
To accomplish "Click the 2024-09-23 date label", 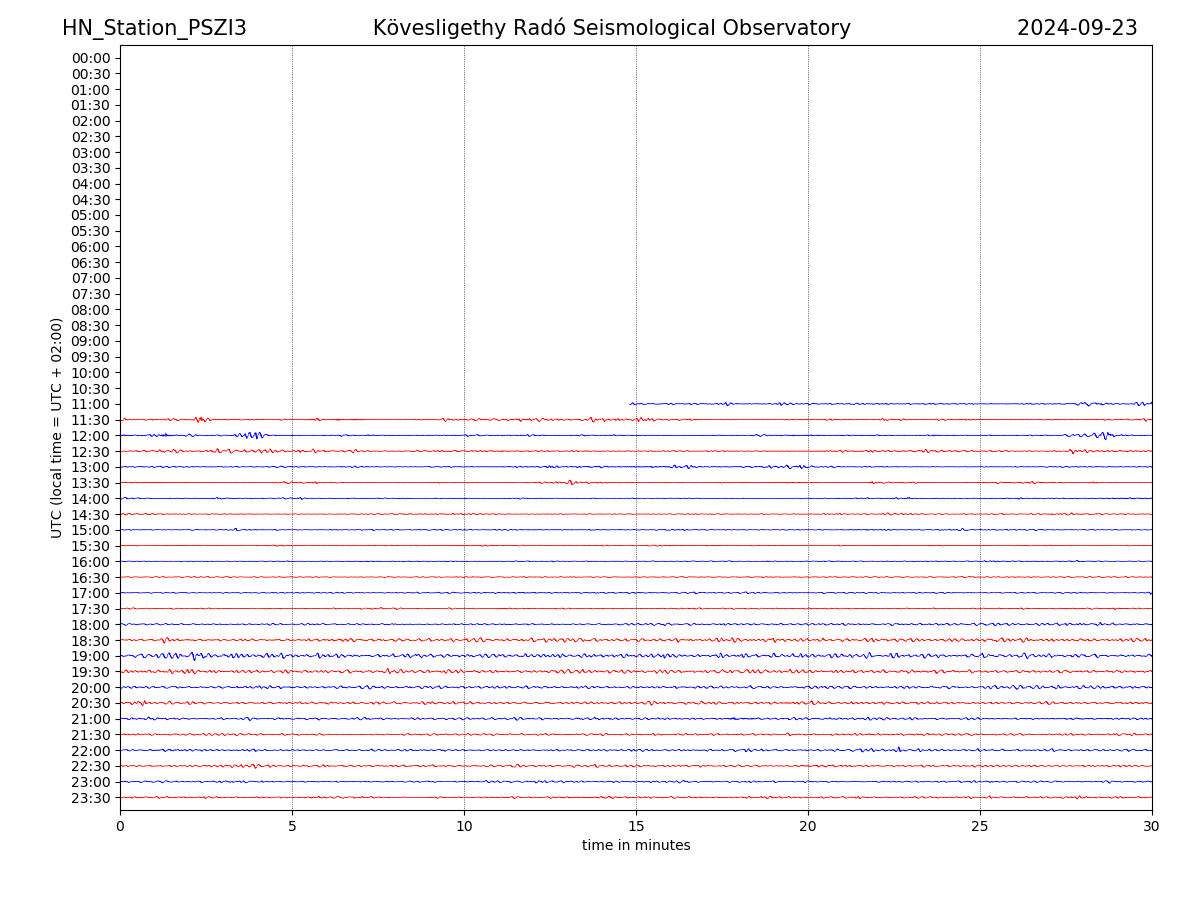I will click(x=1077, y=29).
